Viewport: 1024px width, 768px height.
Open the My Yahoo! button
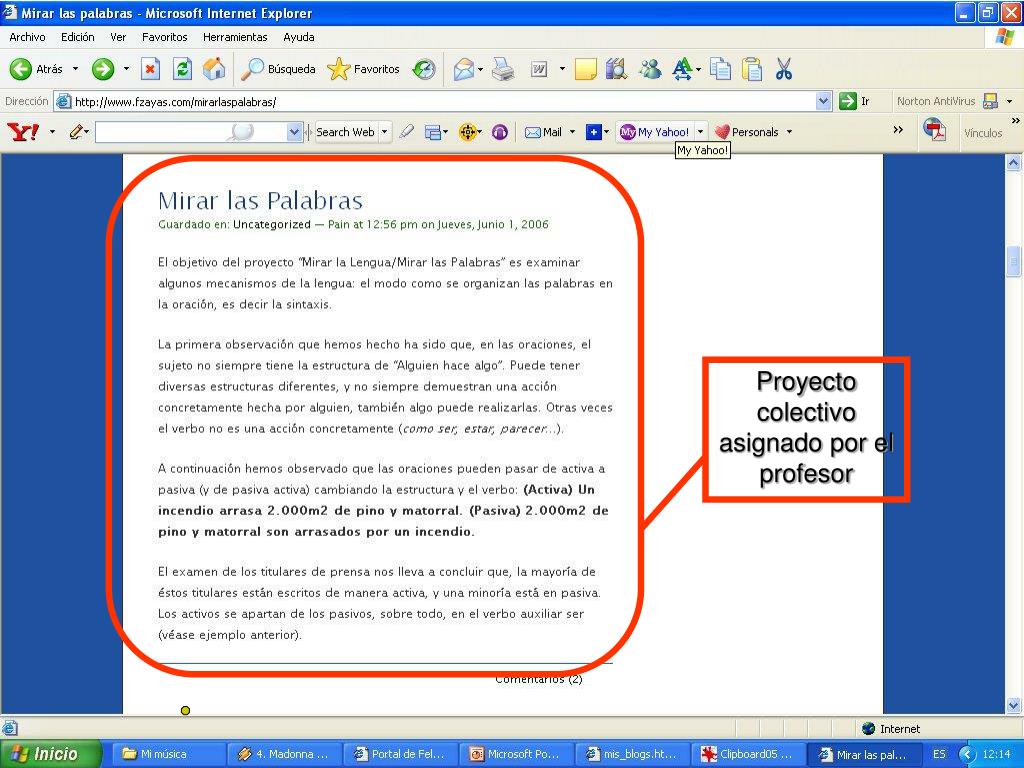tap(654, 132)
